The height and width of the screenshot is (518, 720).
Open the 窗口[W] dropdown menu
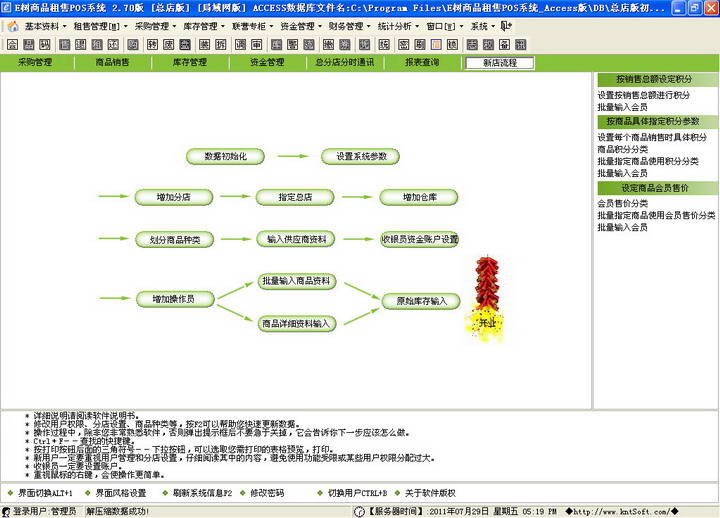pos(444,26)
